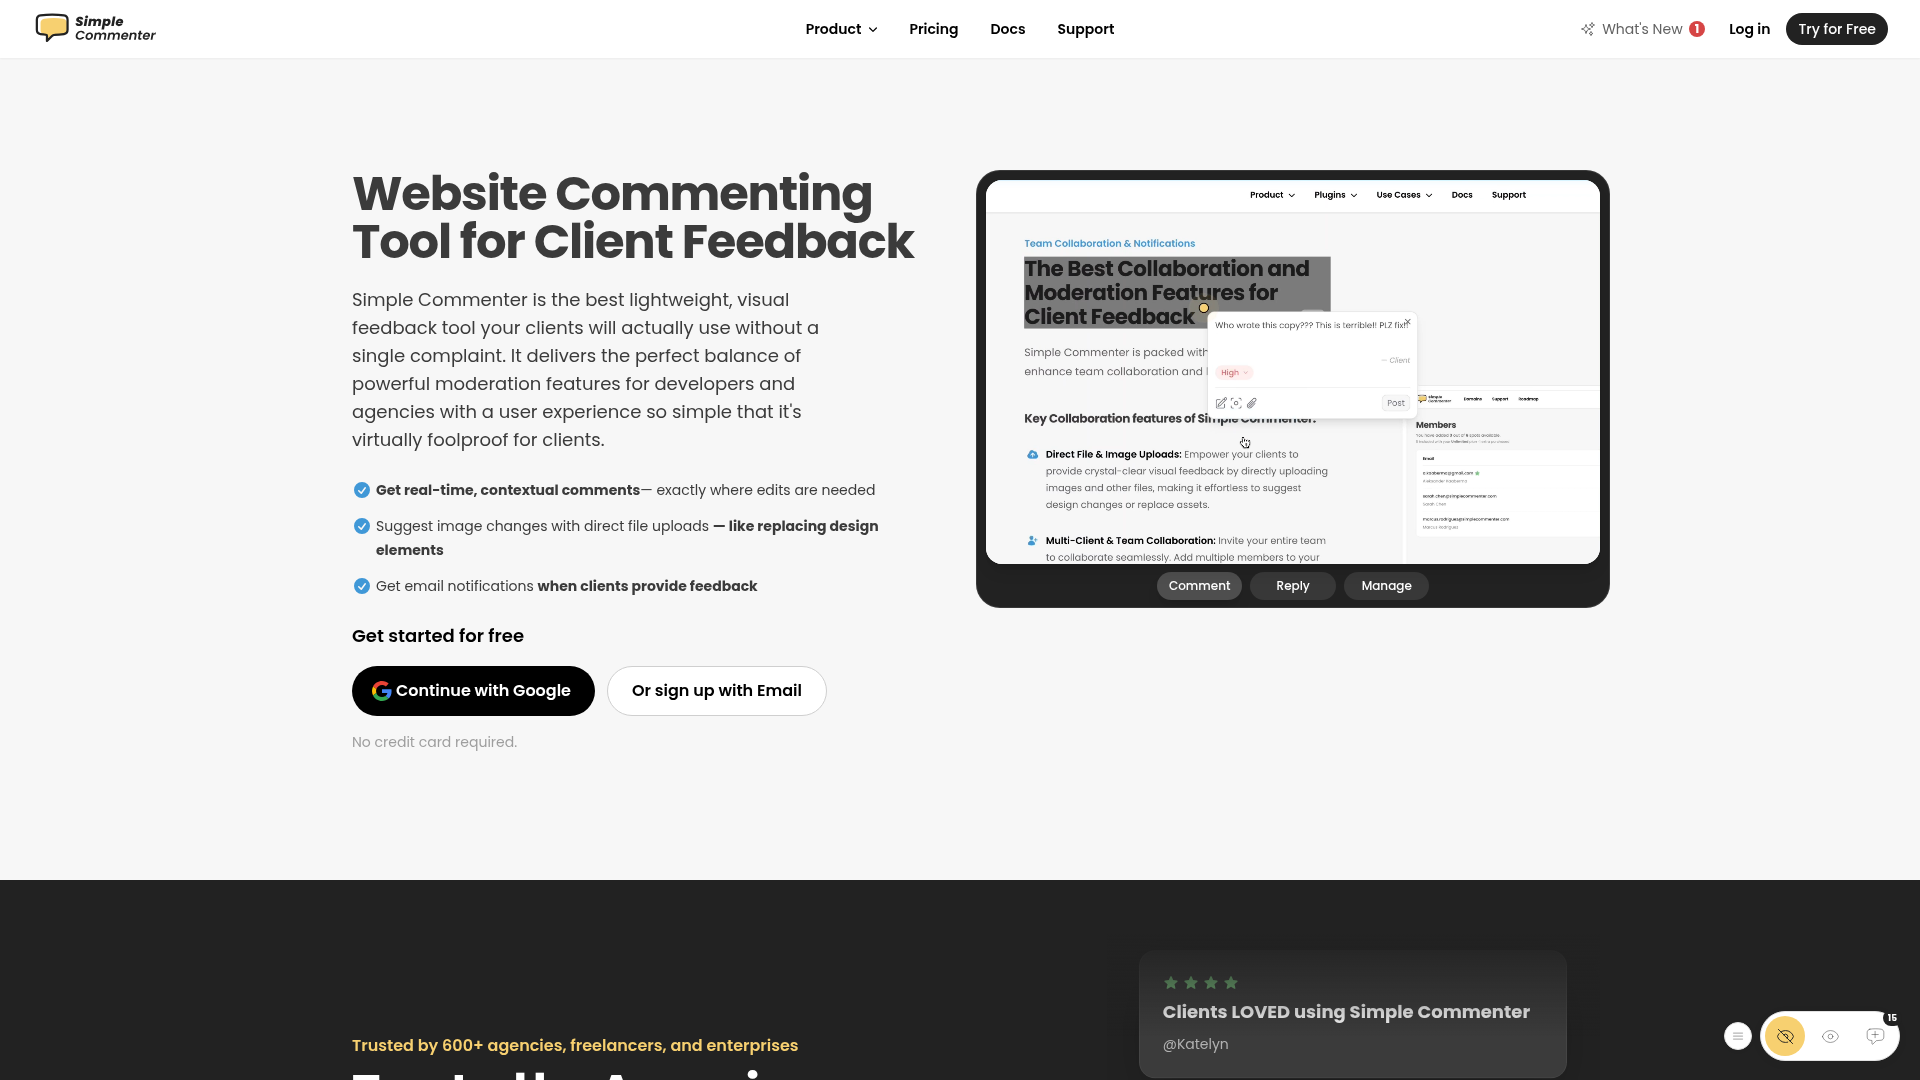The image size is (1920, 1080).
Task: Click Or sign up with Email
Action: [x=716, y=691]
